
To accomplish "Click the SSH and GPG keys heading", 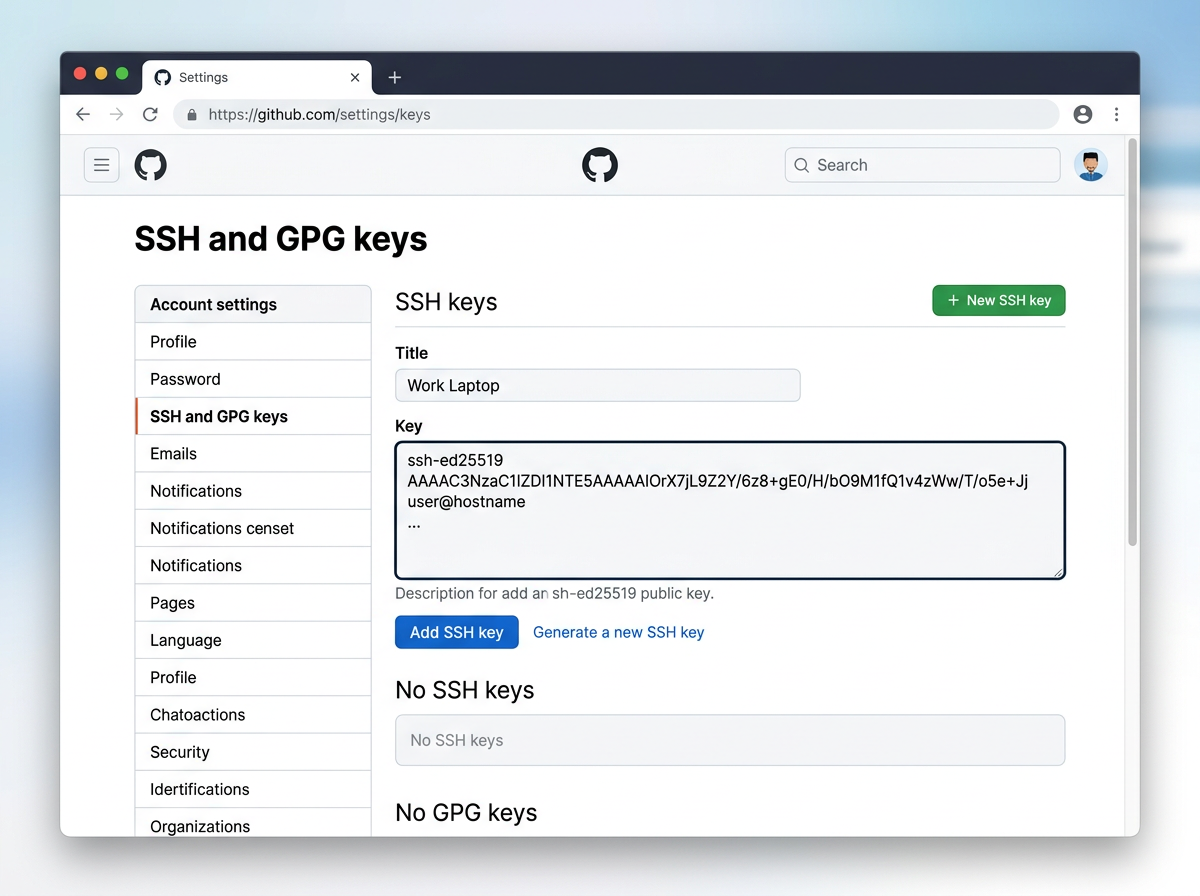I will (x=281, y=239).
